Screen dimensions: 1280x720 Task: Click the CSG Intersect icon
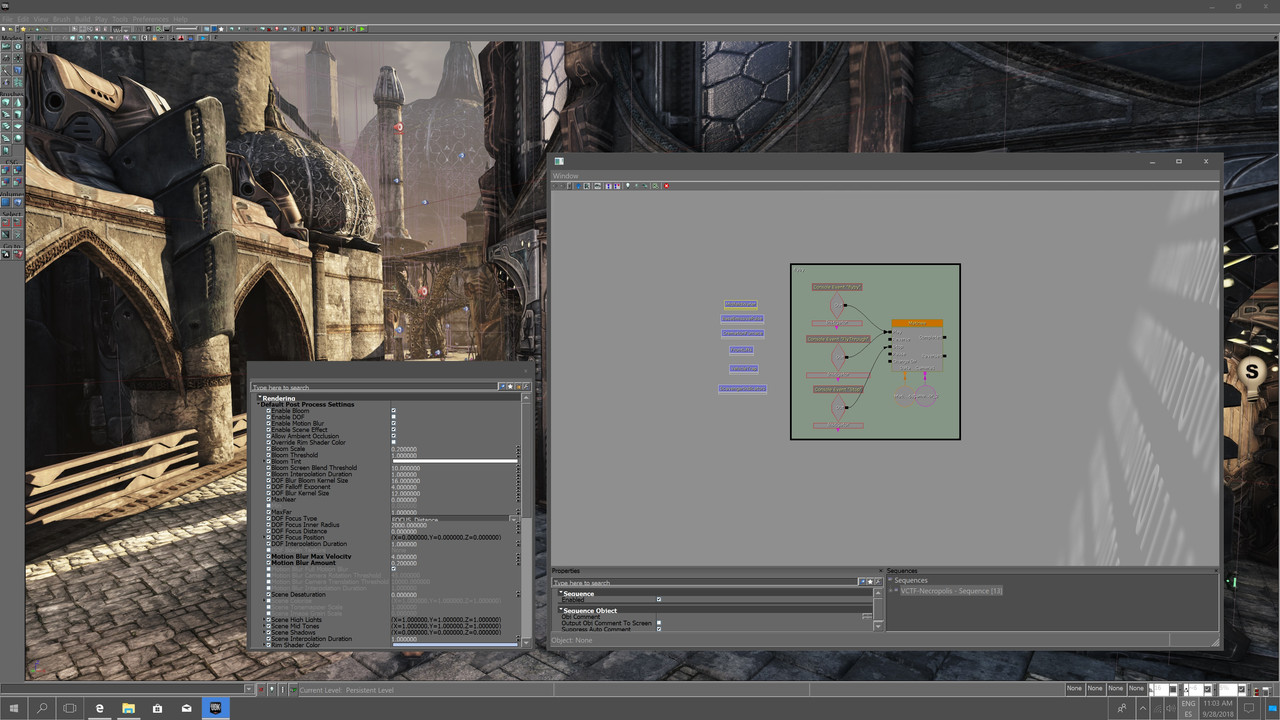coord(6,182)
